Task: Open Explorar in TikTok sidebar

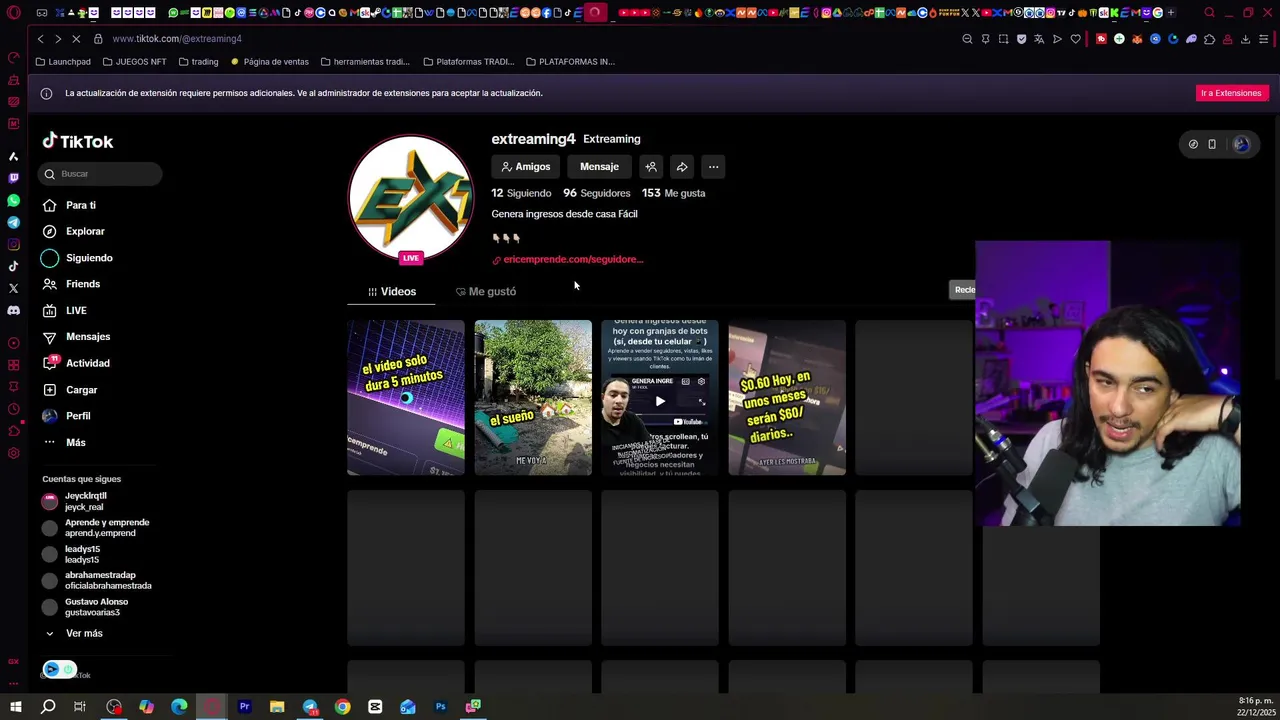Action: click(74, 231)
